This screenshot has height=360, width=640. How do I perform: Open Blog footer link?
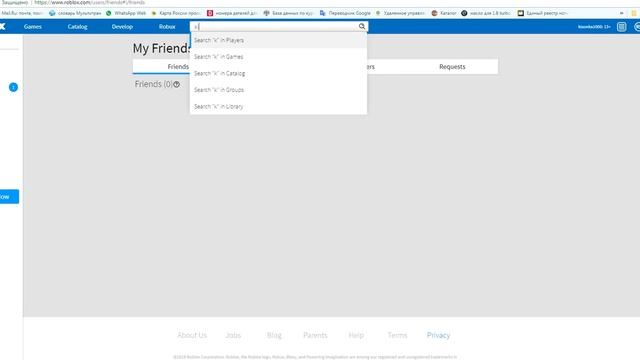tap(274, 335)
